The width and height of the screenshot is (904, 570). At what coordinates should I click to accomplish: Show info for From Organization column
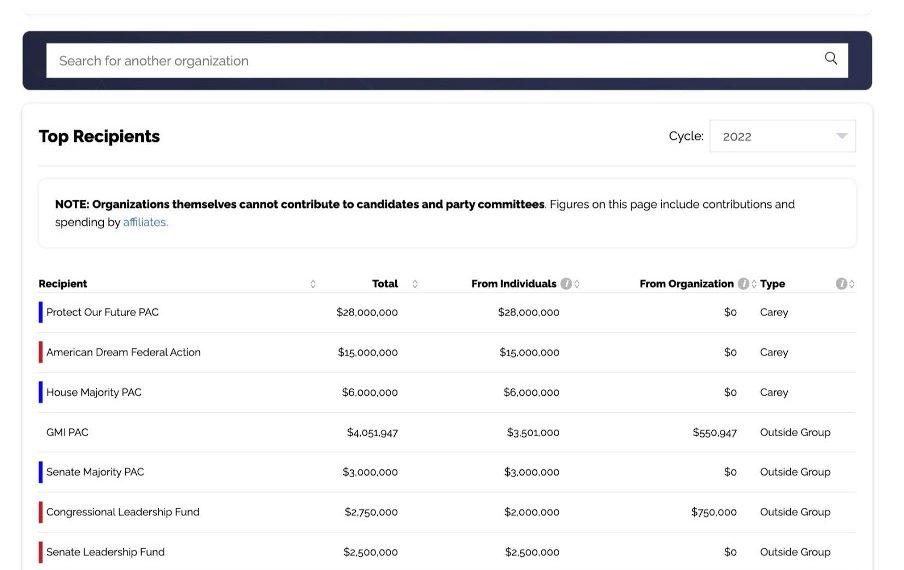pos(743,284)
